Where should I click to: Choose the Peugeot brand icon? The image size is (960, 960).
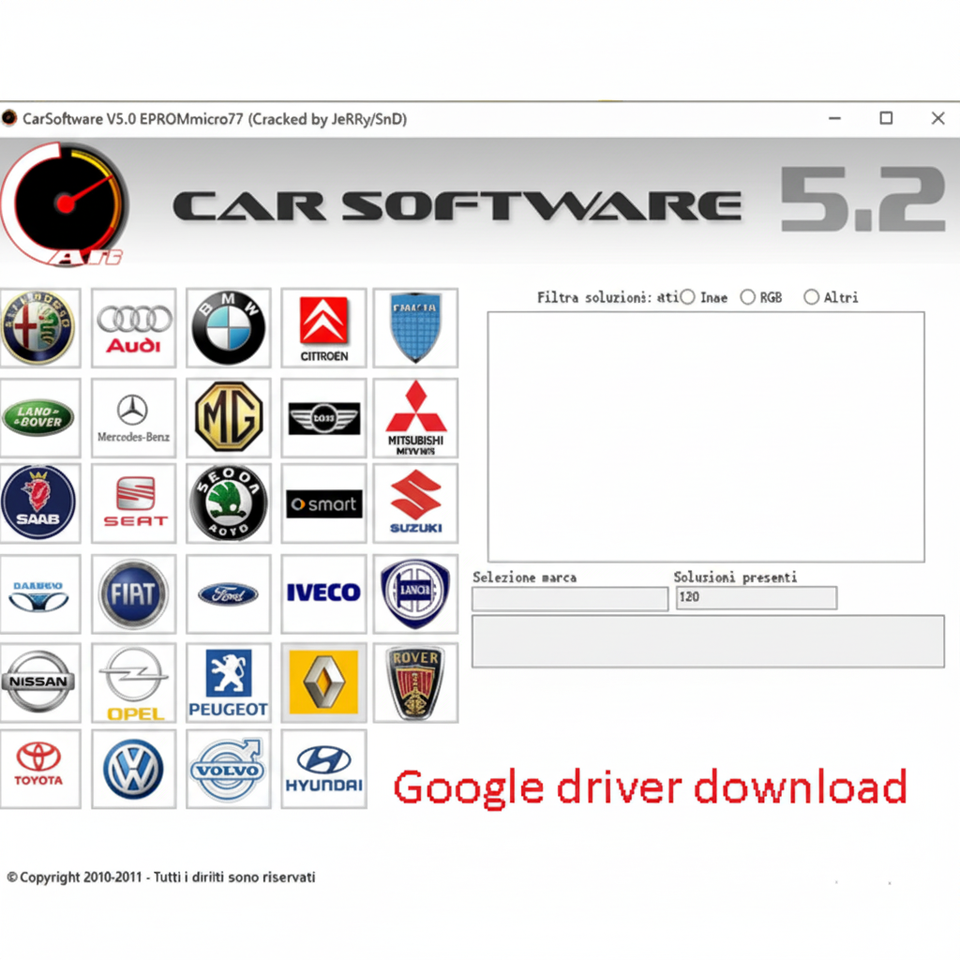point(229,682)
